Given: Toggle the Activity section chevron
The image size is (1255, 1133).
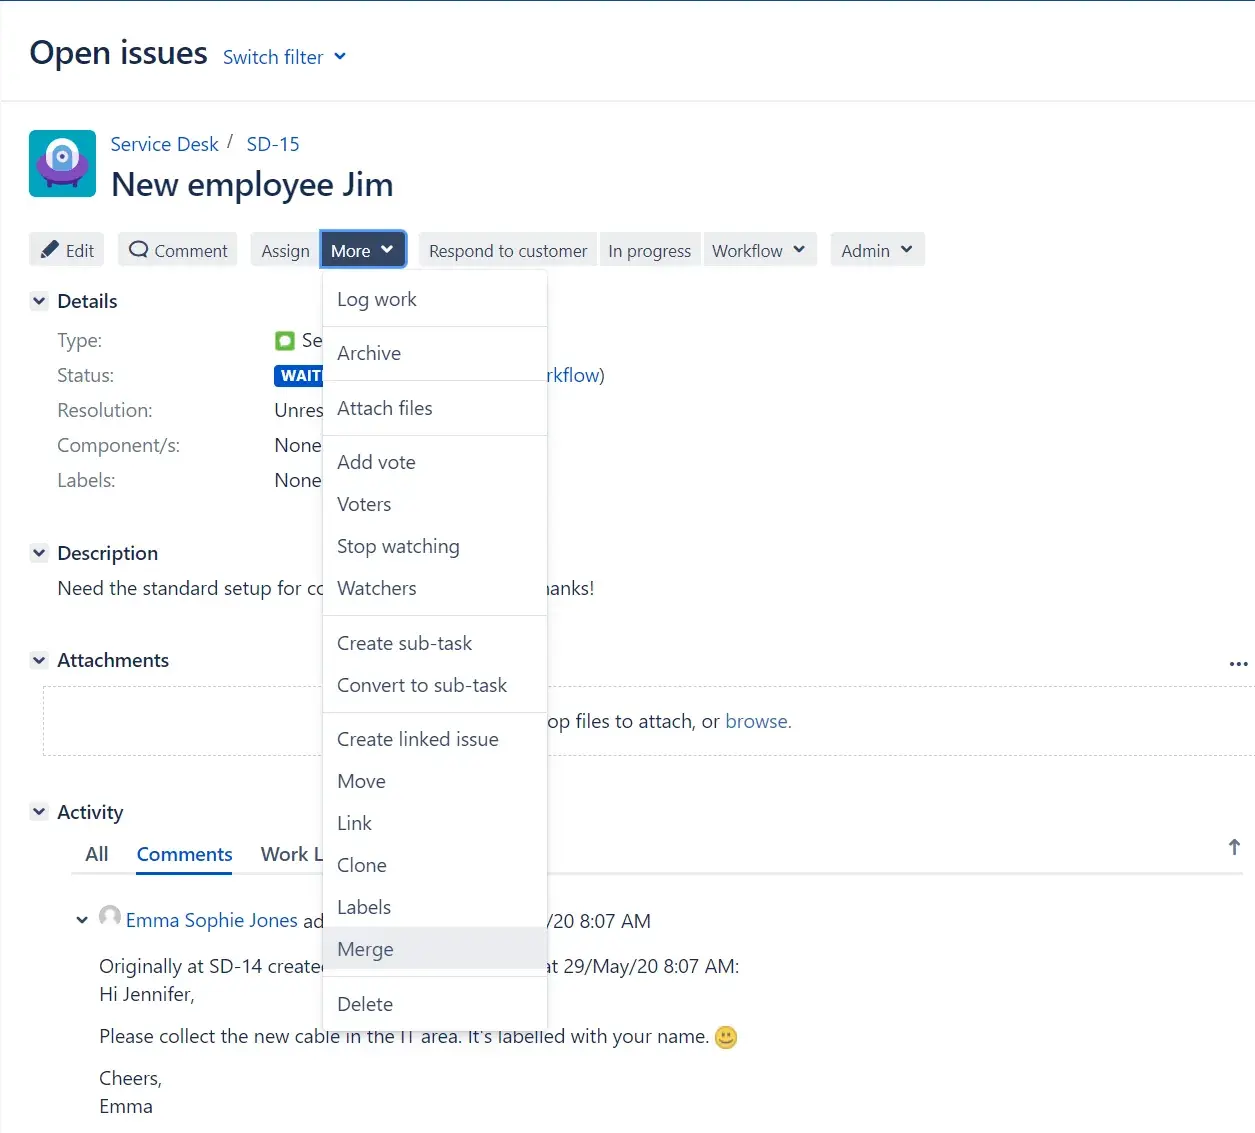Looking at the screenshot, I should coord(39,812).
